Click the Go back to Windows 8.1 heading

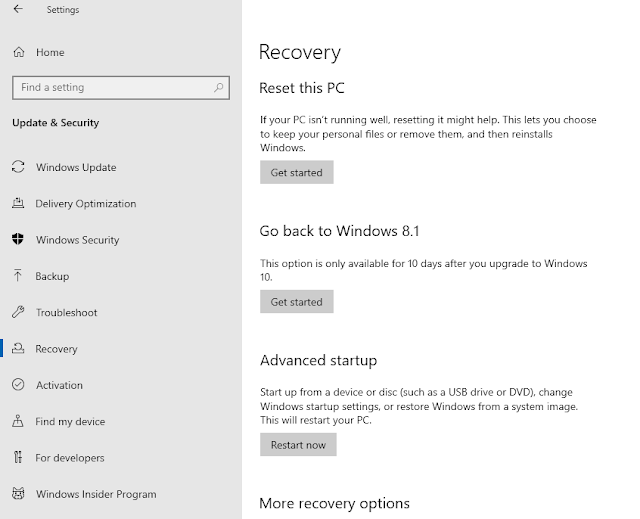pos(340,231)
